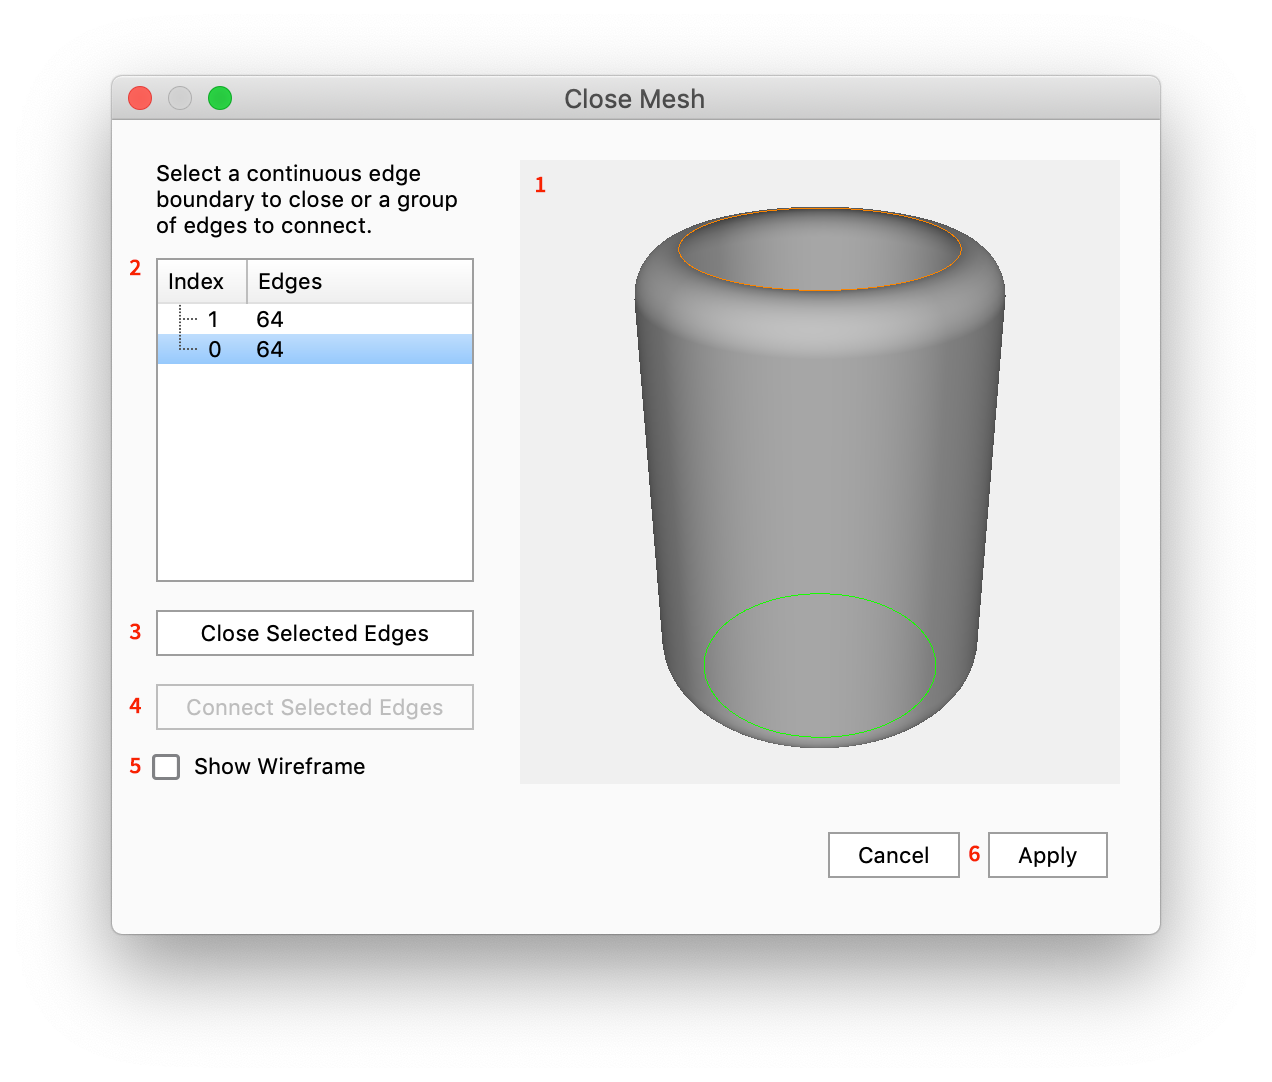
Task: Minimize the window with the yellow button
Action: point(179,98)
